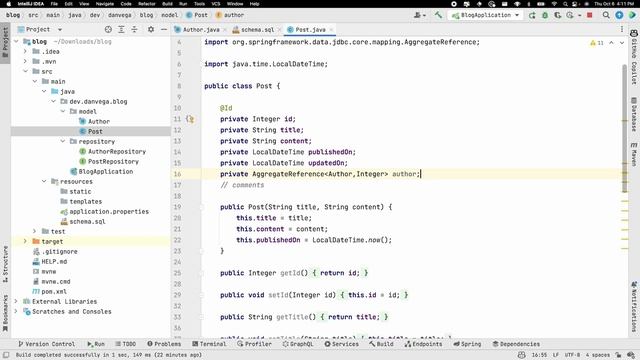
Task: Open the Maven tool window
Action: coord(634,154)
